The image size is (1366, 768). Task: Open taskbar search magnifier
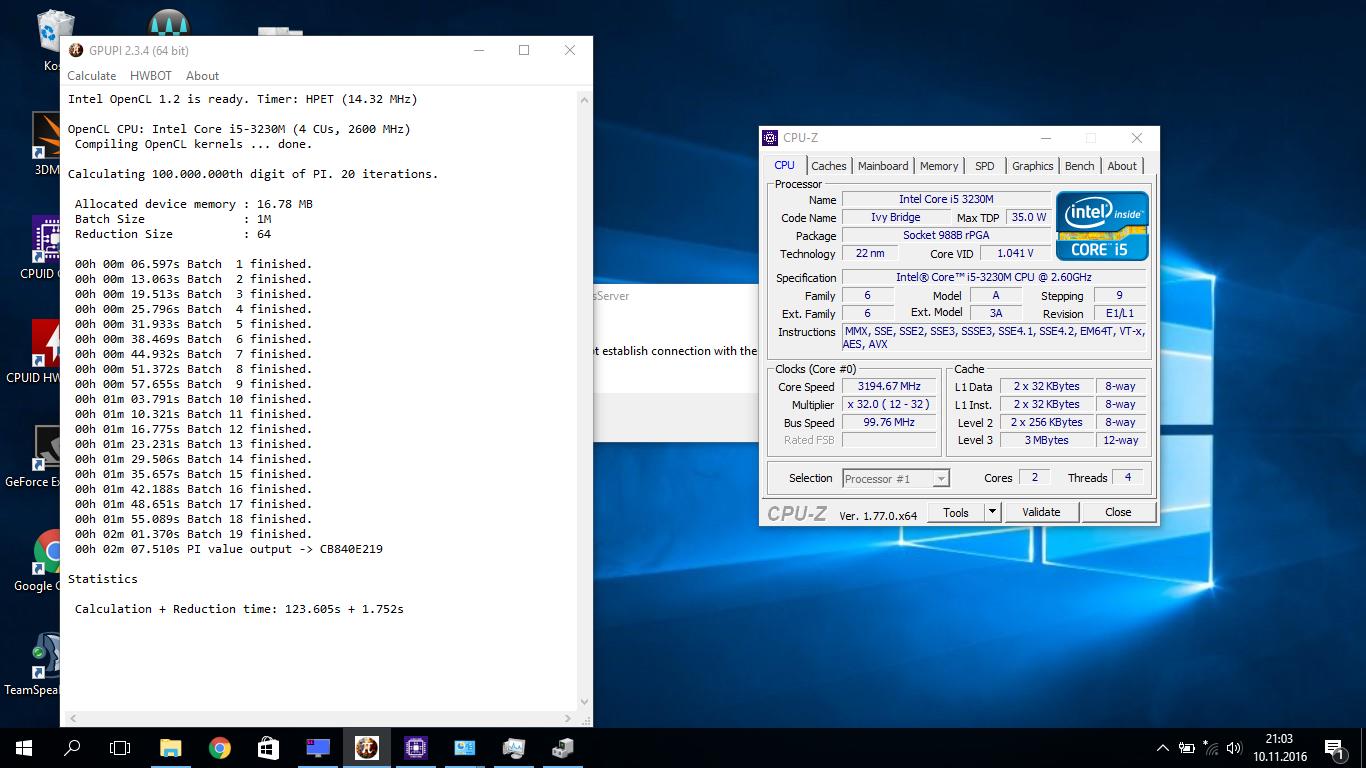[x=72, y=747]
